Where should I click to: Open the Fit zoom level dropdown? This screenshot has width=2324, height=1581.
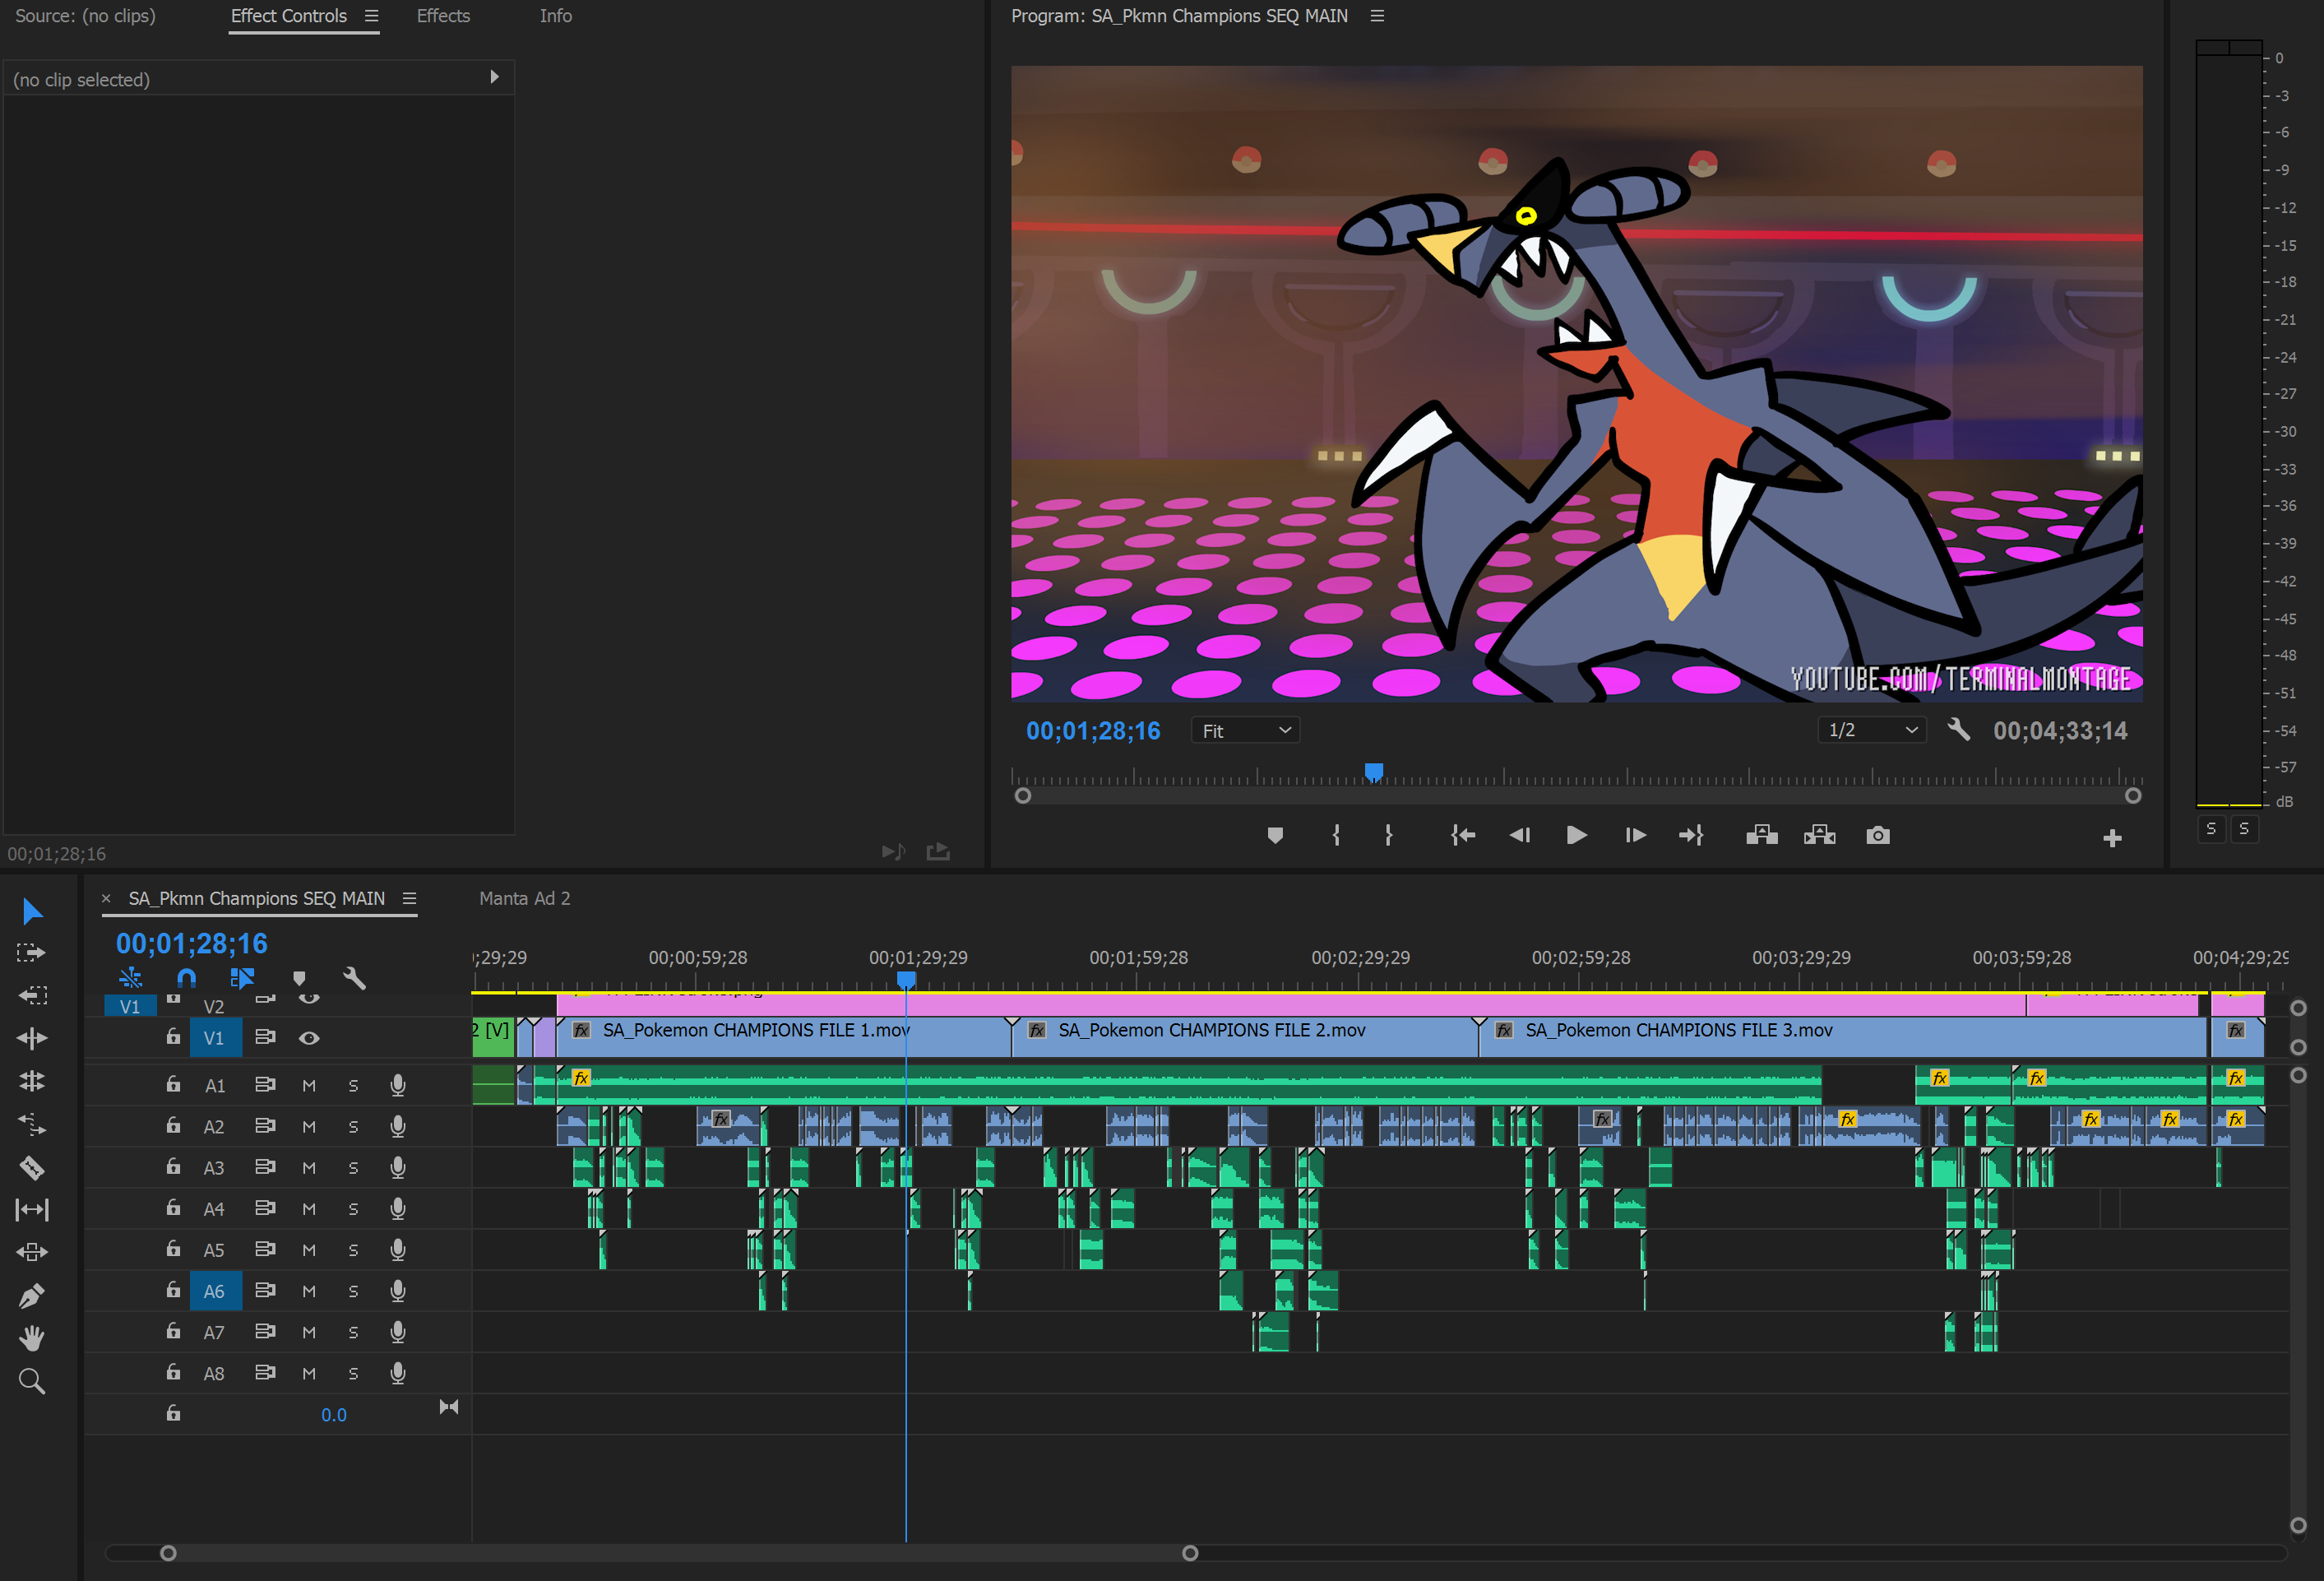tap(1245, 730)
